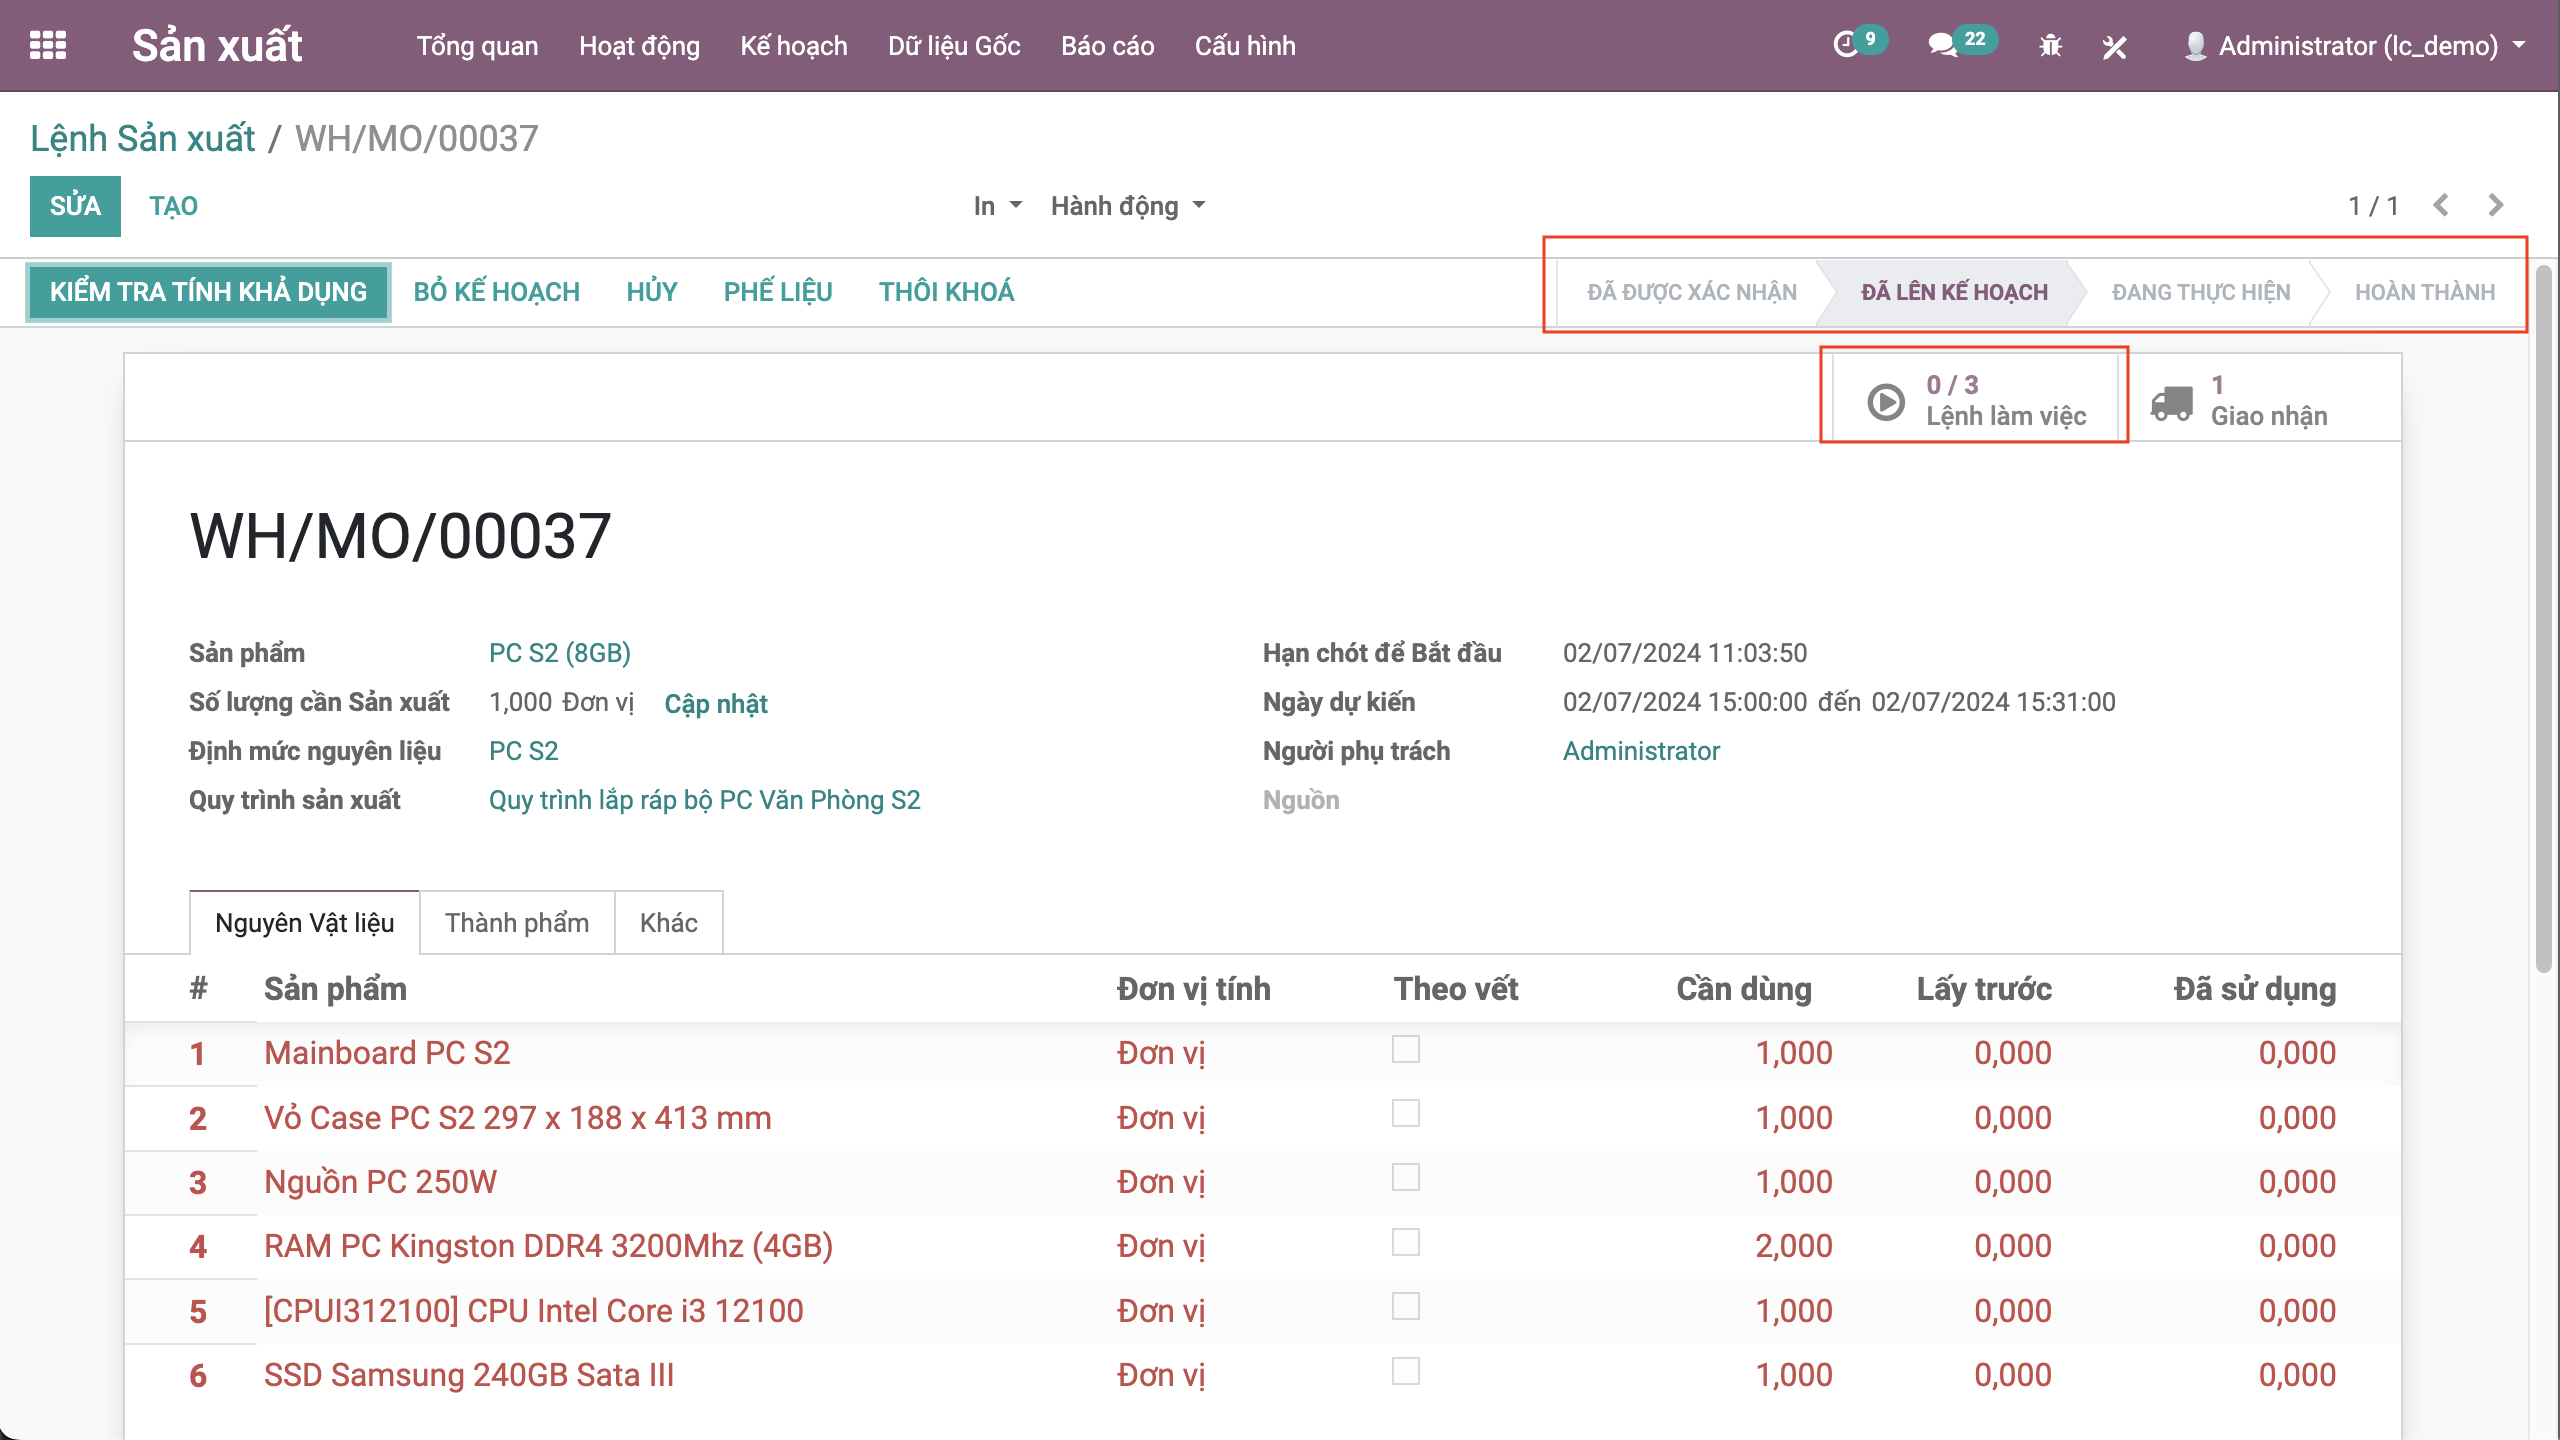This screenshot has height=1440, width=2560.
Task: Go to previous record arrow
Action: coord(2441,205)
